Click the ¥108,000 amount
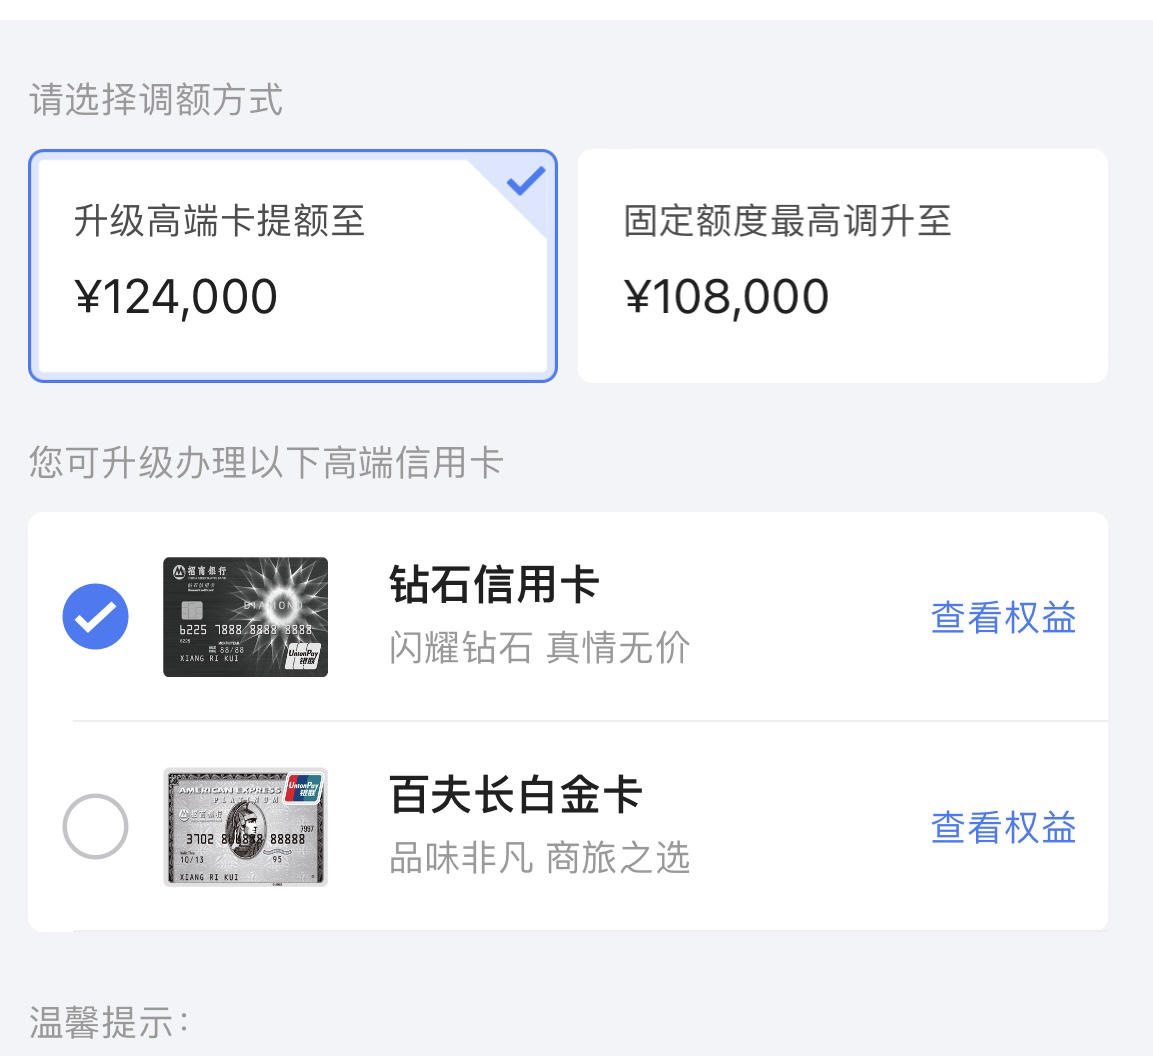 tap(727, 297)
